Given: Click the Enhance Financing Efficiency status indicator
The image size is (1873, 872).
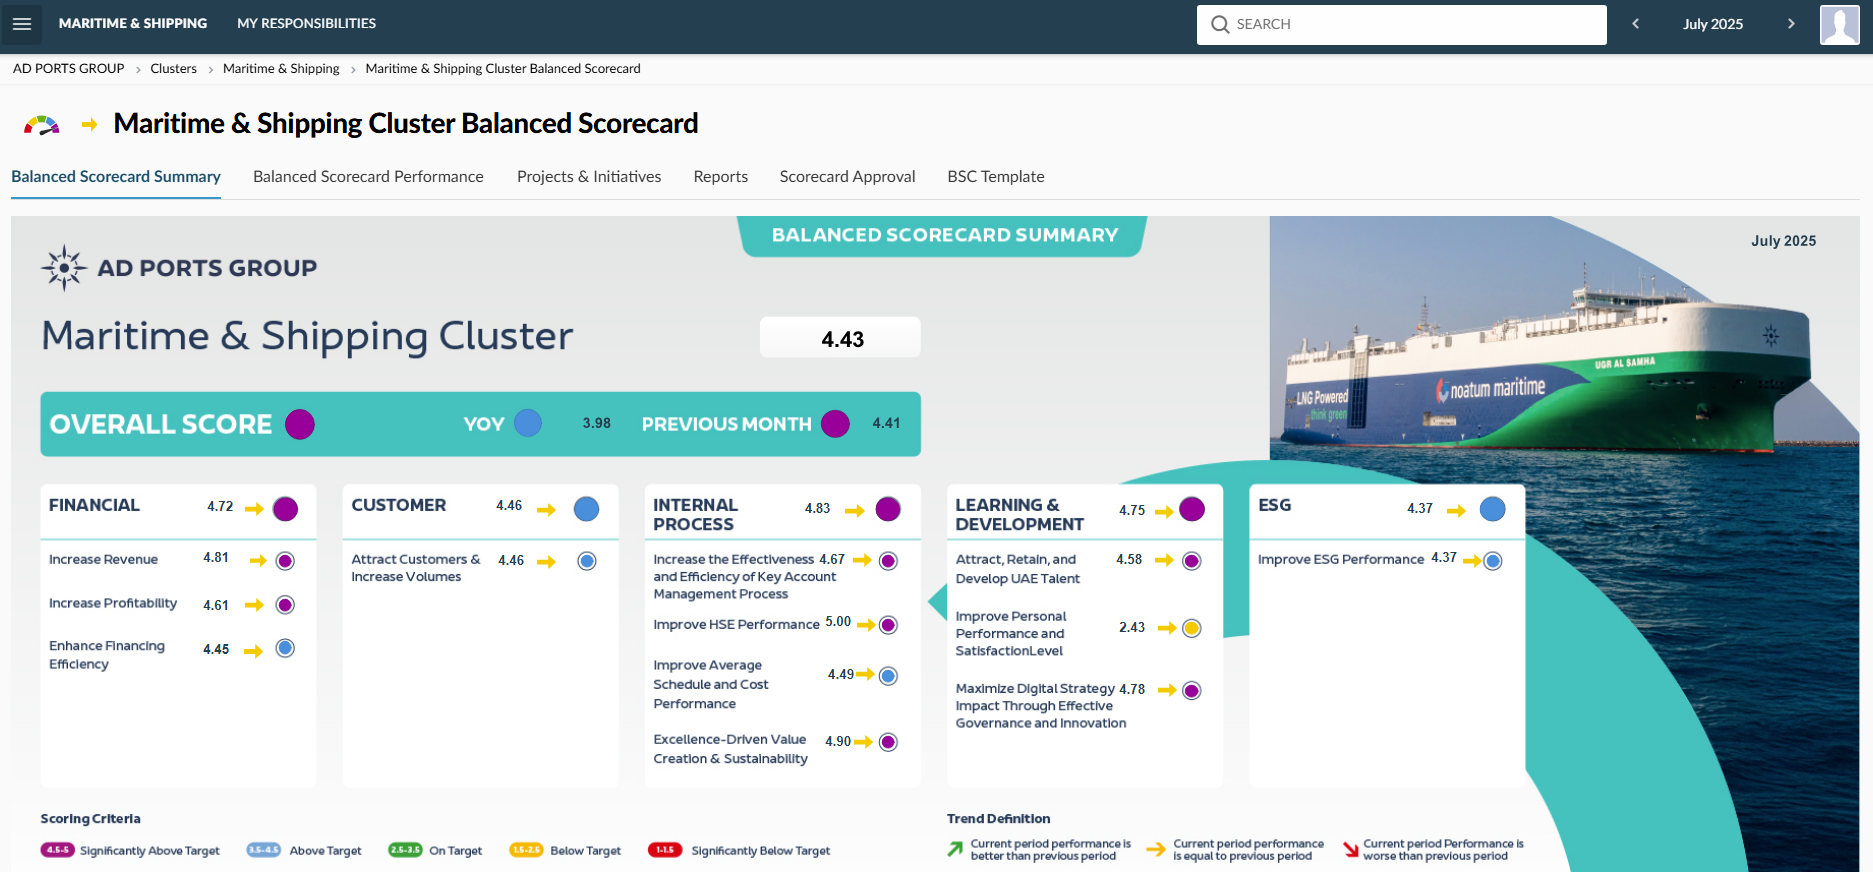Looking at the screenshot, I should click(285, 648).
